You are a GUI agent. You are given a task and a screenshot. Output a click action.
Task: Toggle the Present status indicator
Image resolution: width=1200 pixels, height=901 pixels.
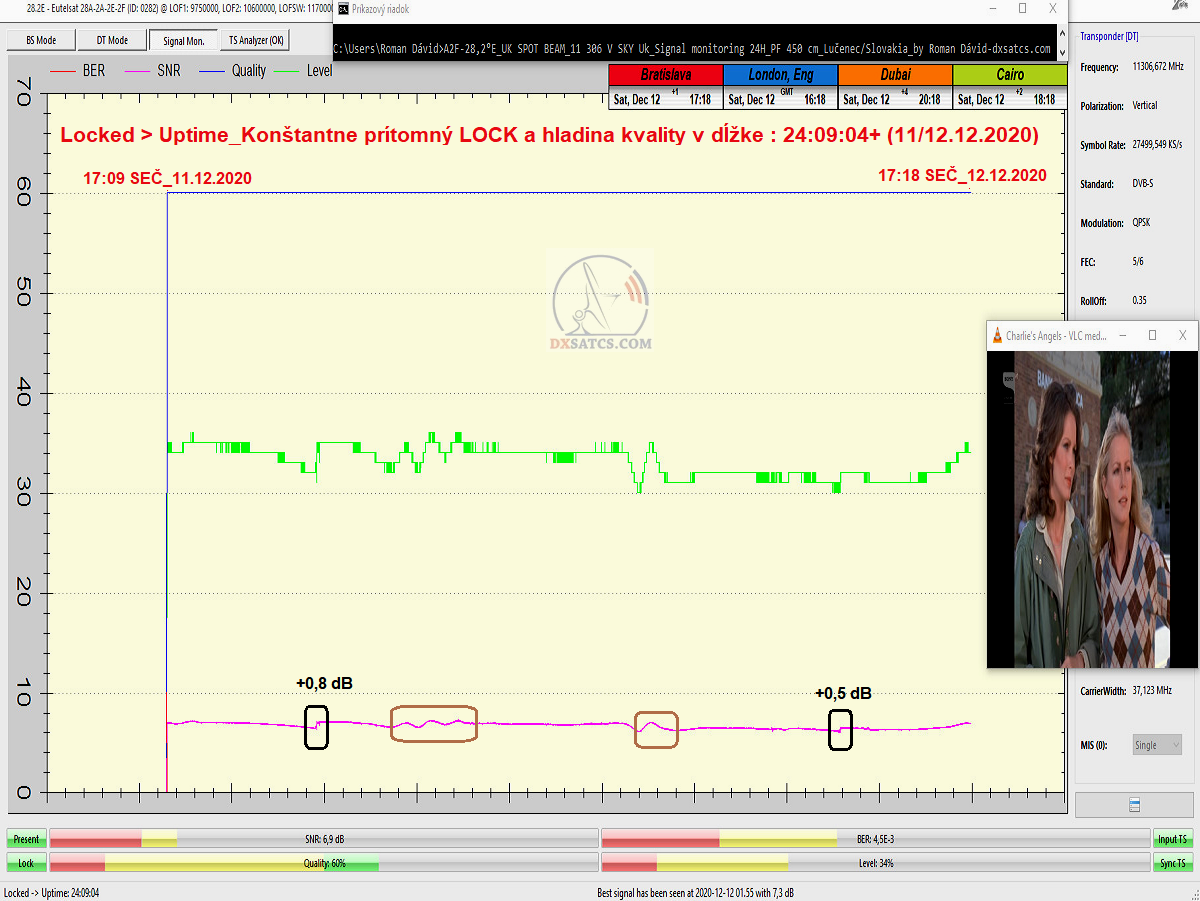tap(26, 839)
